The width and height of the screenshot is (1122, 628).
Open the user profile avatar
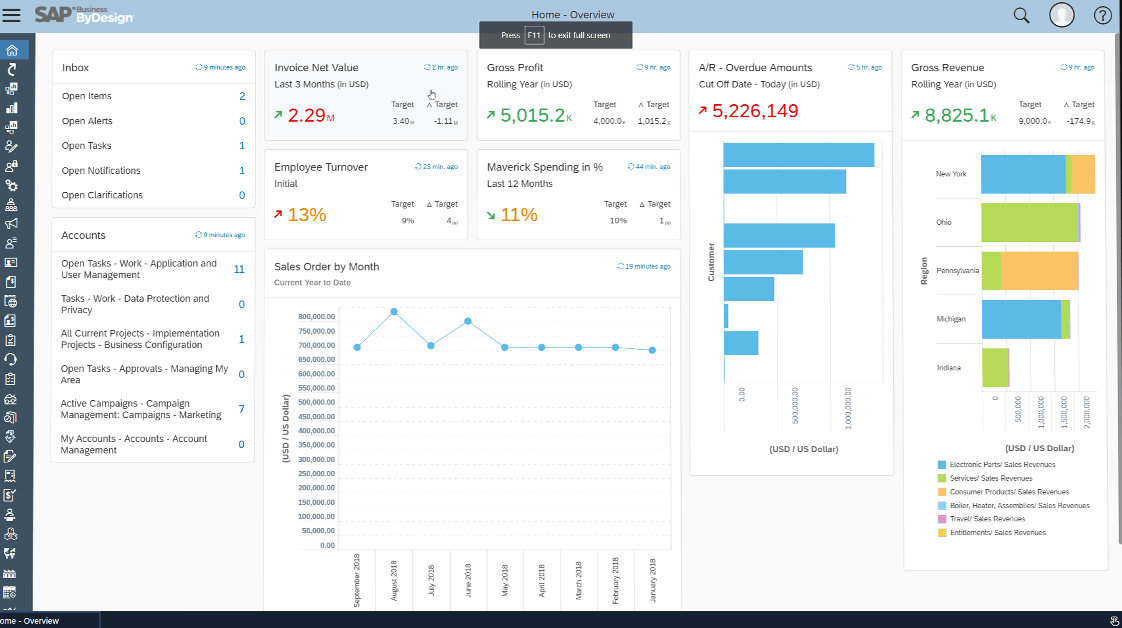[1062, 15]
